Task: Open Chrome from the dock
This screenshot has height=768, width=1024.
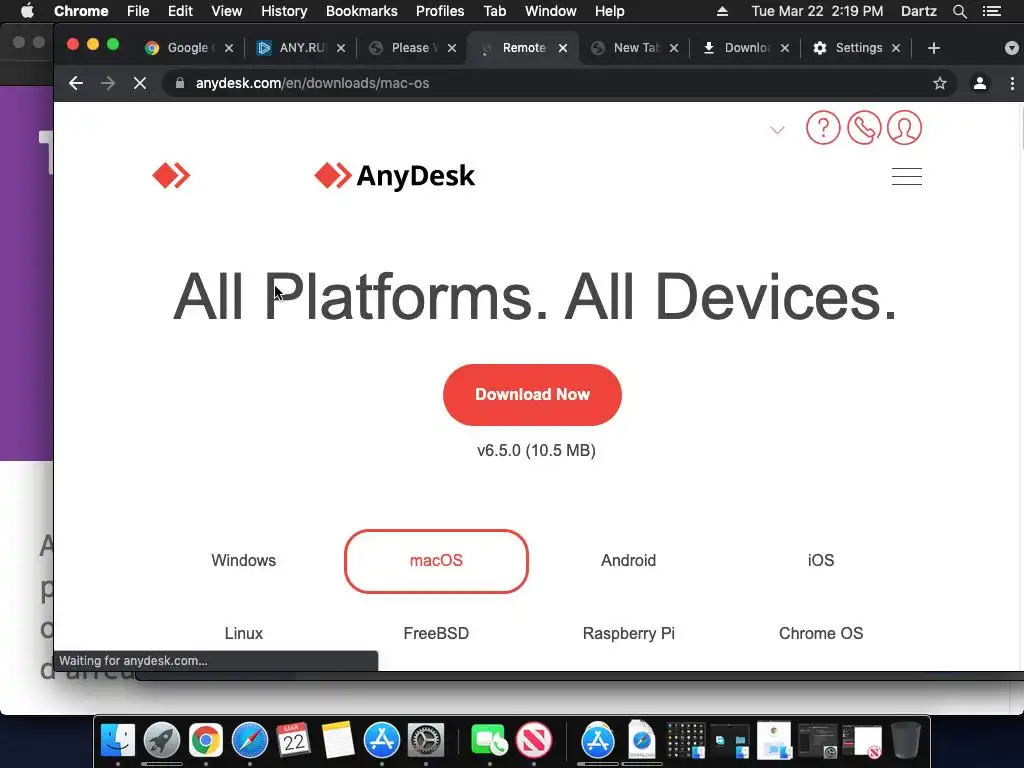Action: pyautogui.click(x=206, y=741)
